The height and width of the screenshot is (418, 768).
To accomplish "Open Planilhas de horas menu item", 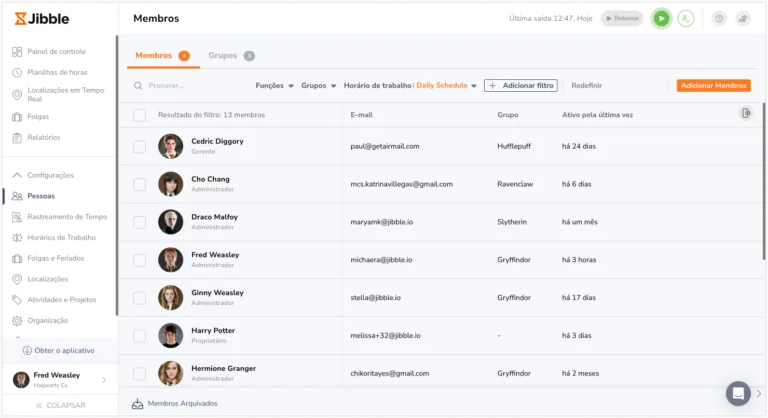I will [59, 73].
